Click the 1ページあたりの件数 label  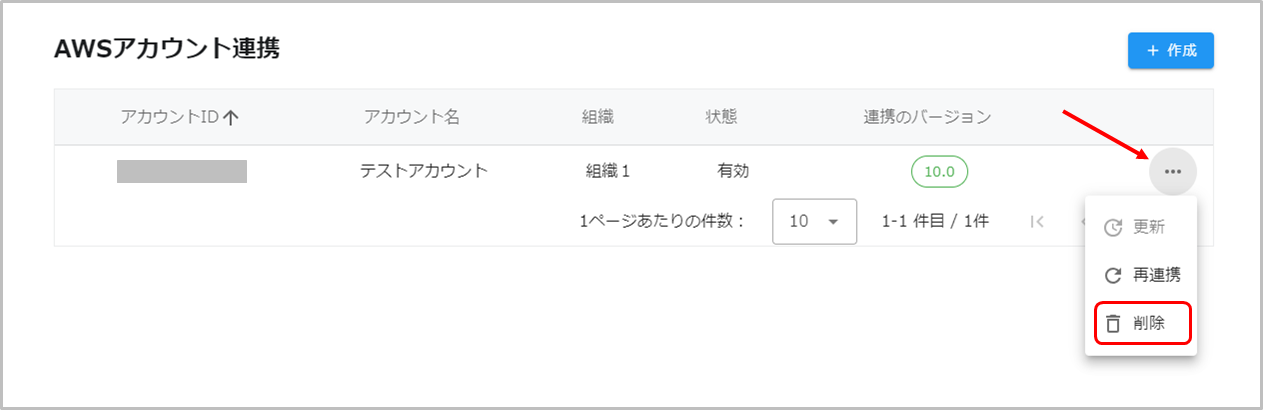[663, 222]
